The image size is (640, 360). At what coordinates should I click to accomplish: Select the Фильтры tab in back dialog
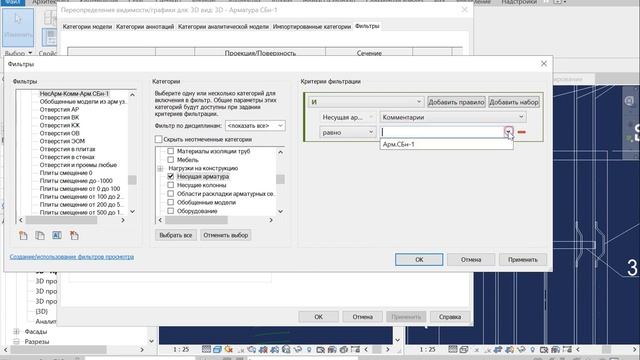tap(367, 26)
